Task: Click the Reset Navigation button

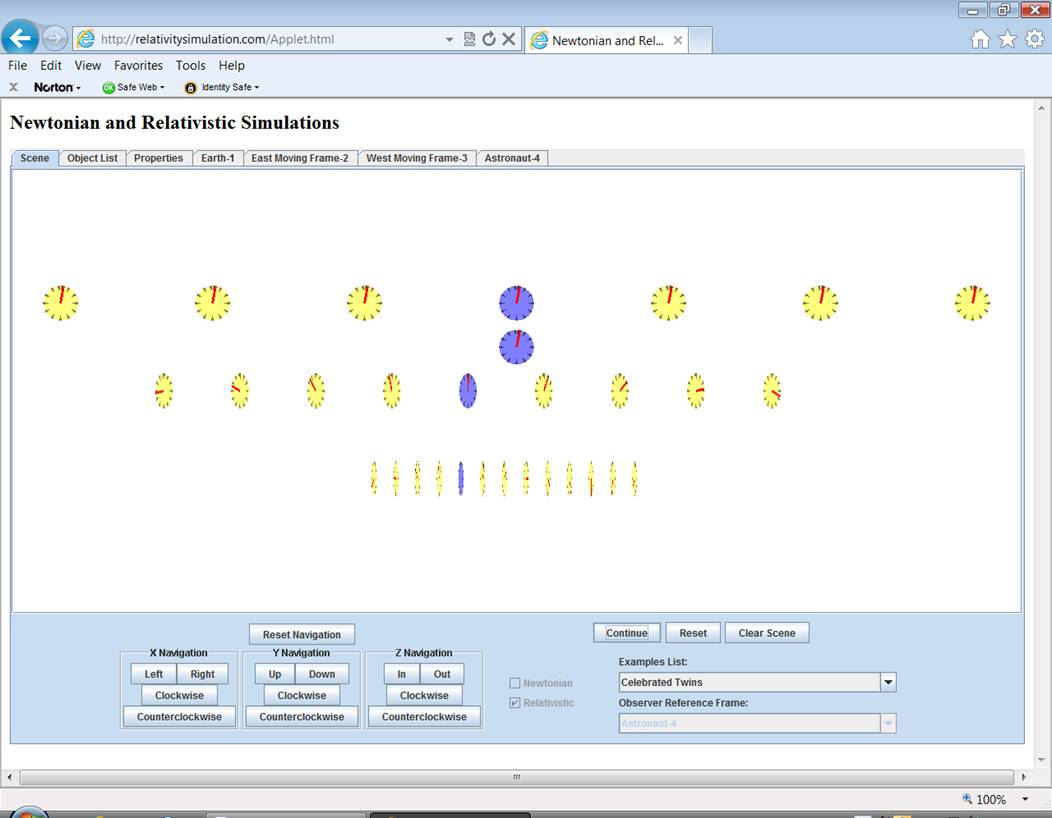Action: (x=302, y=635)
